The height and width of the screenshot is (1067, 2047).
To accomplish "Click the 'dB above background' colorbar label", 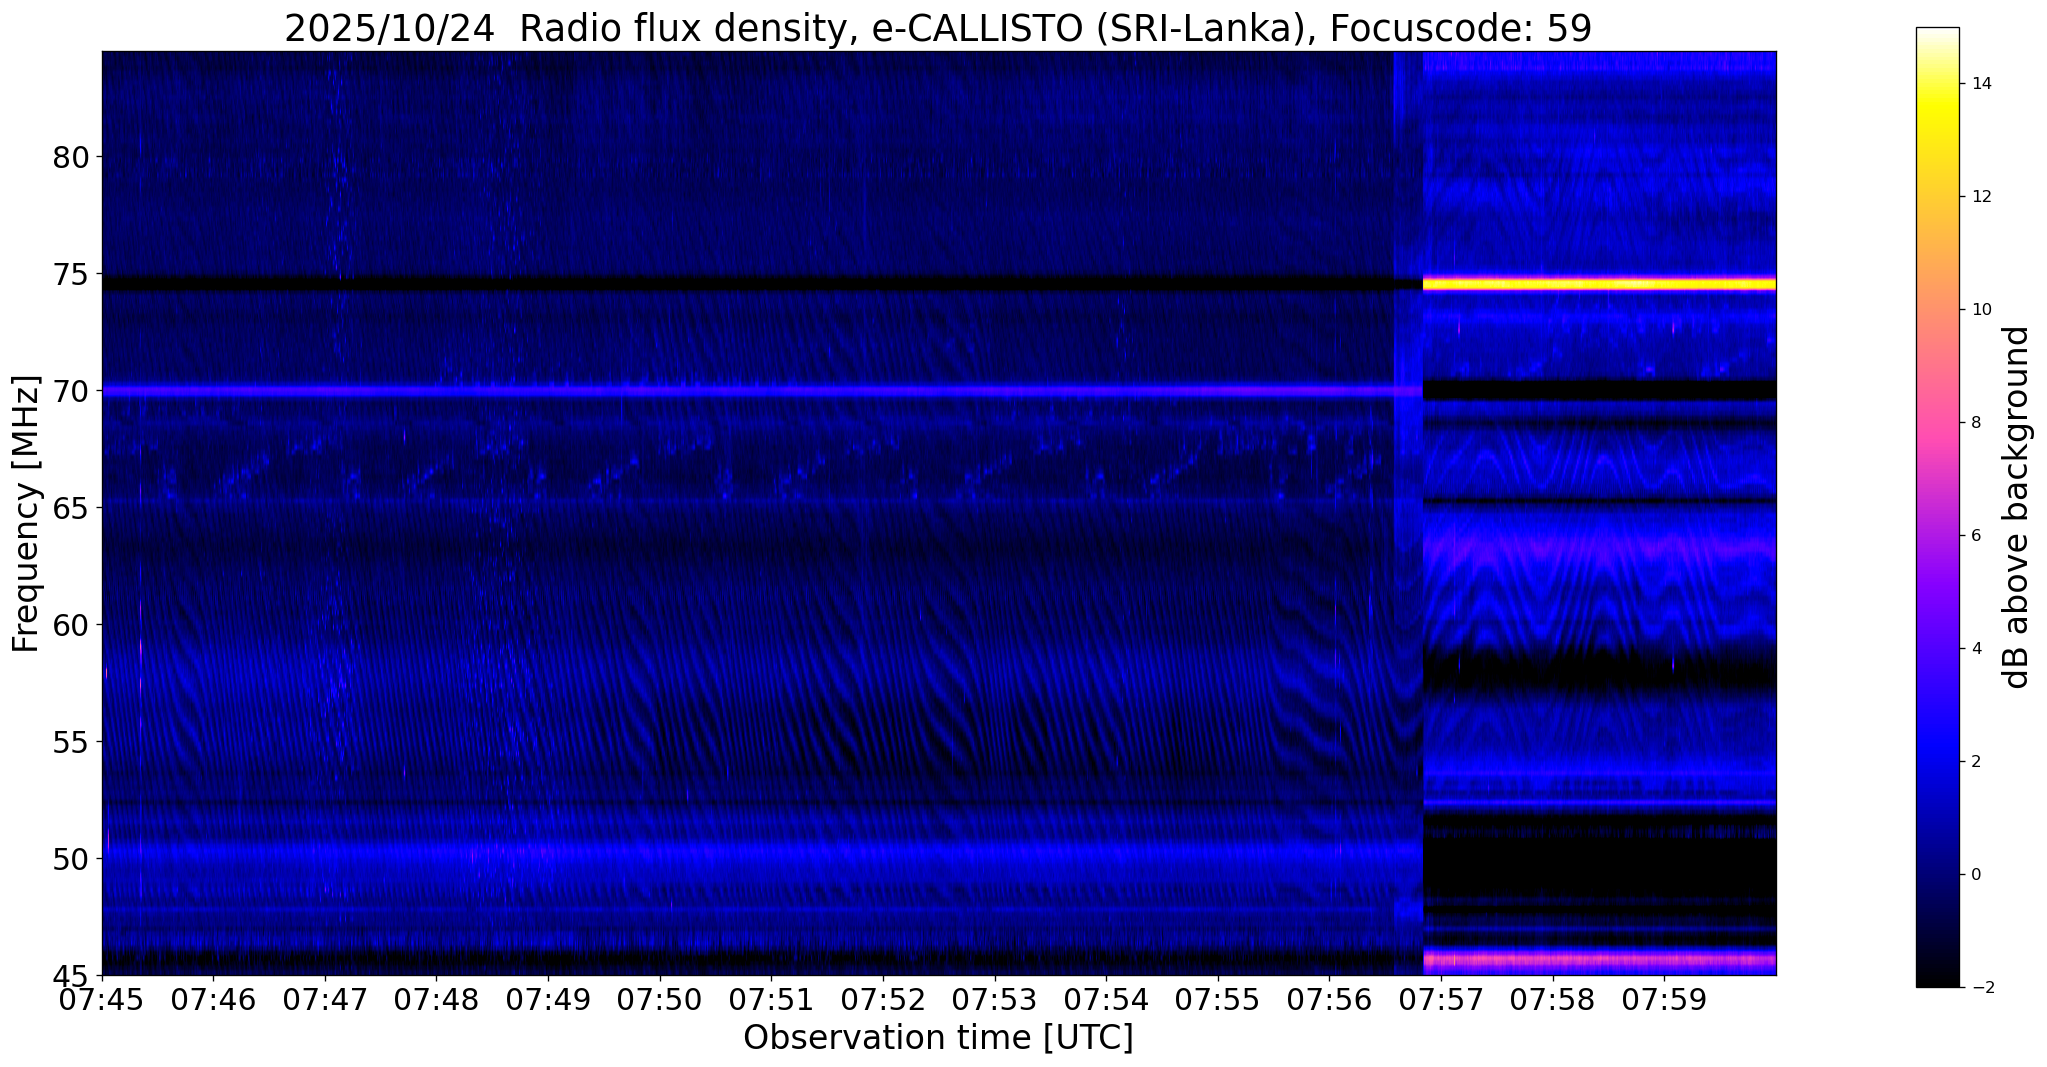I will [2017, 507].
